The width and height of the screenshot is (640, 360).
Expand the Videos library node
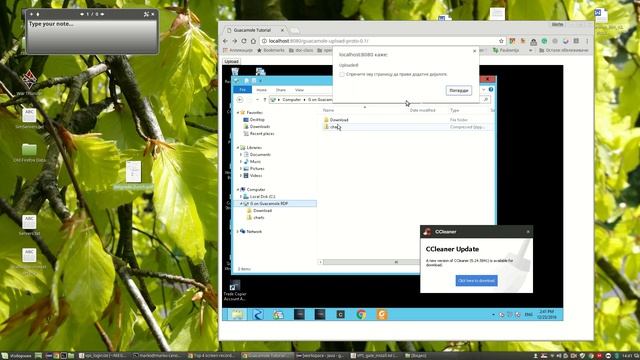point(241,176)
